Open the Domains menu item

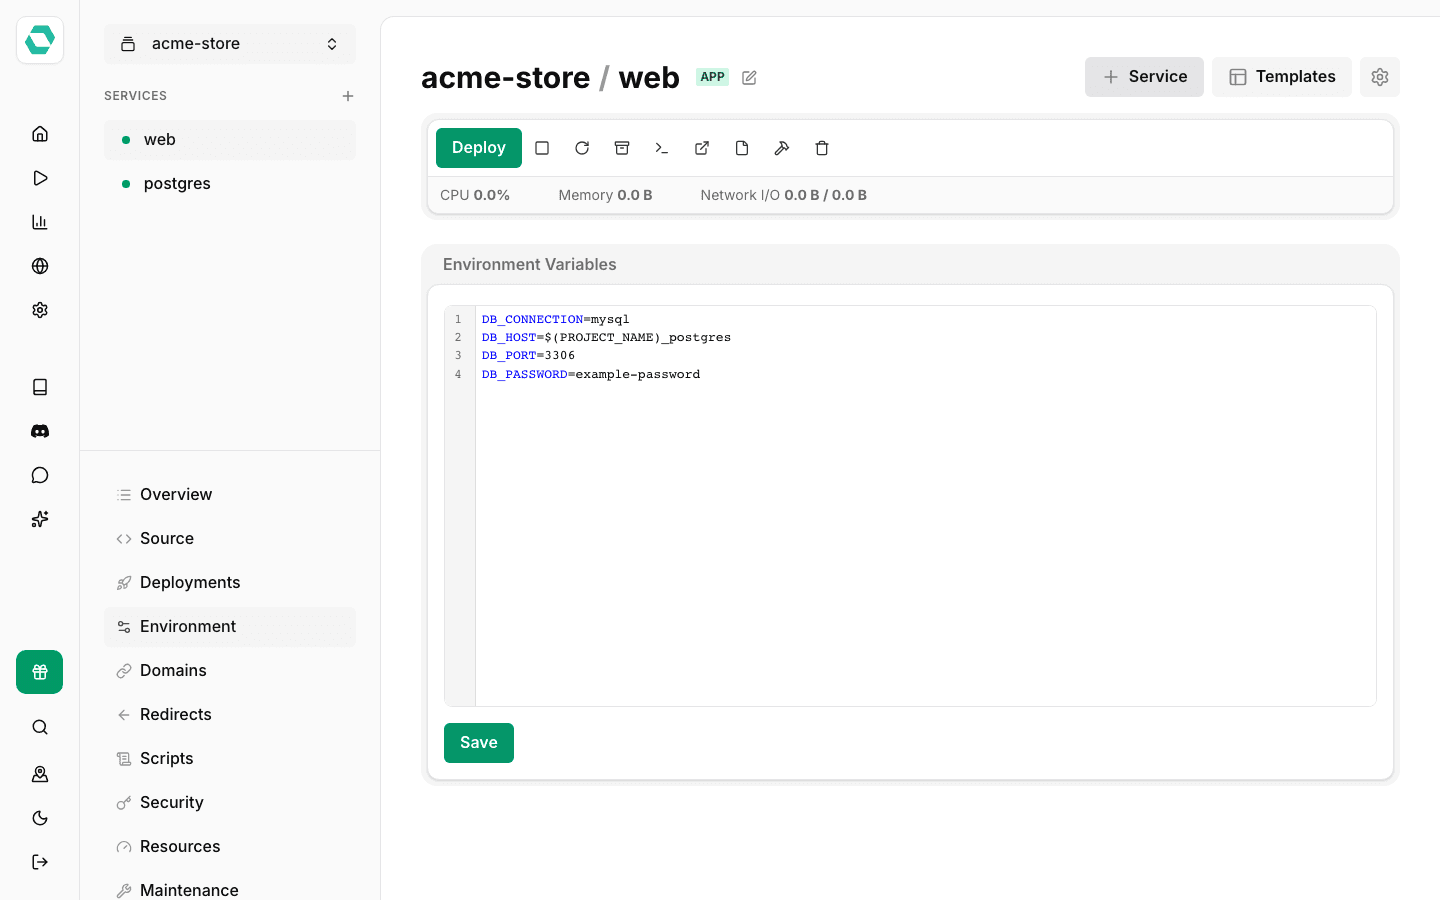click(x=230, y=671)
